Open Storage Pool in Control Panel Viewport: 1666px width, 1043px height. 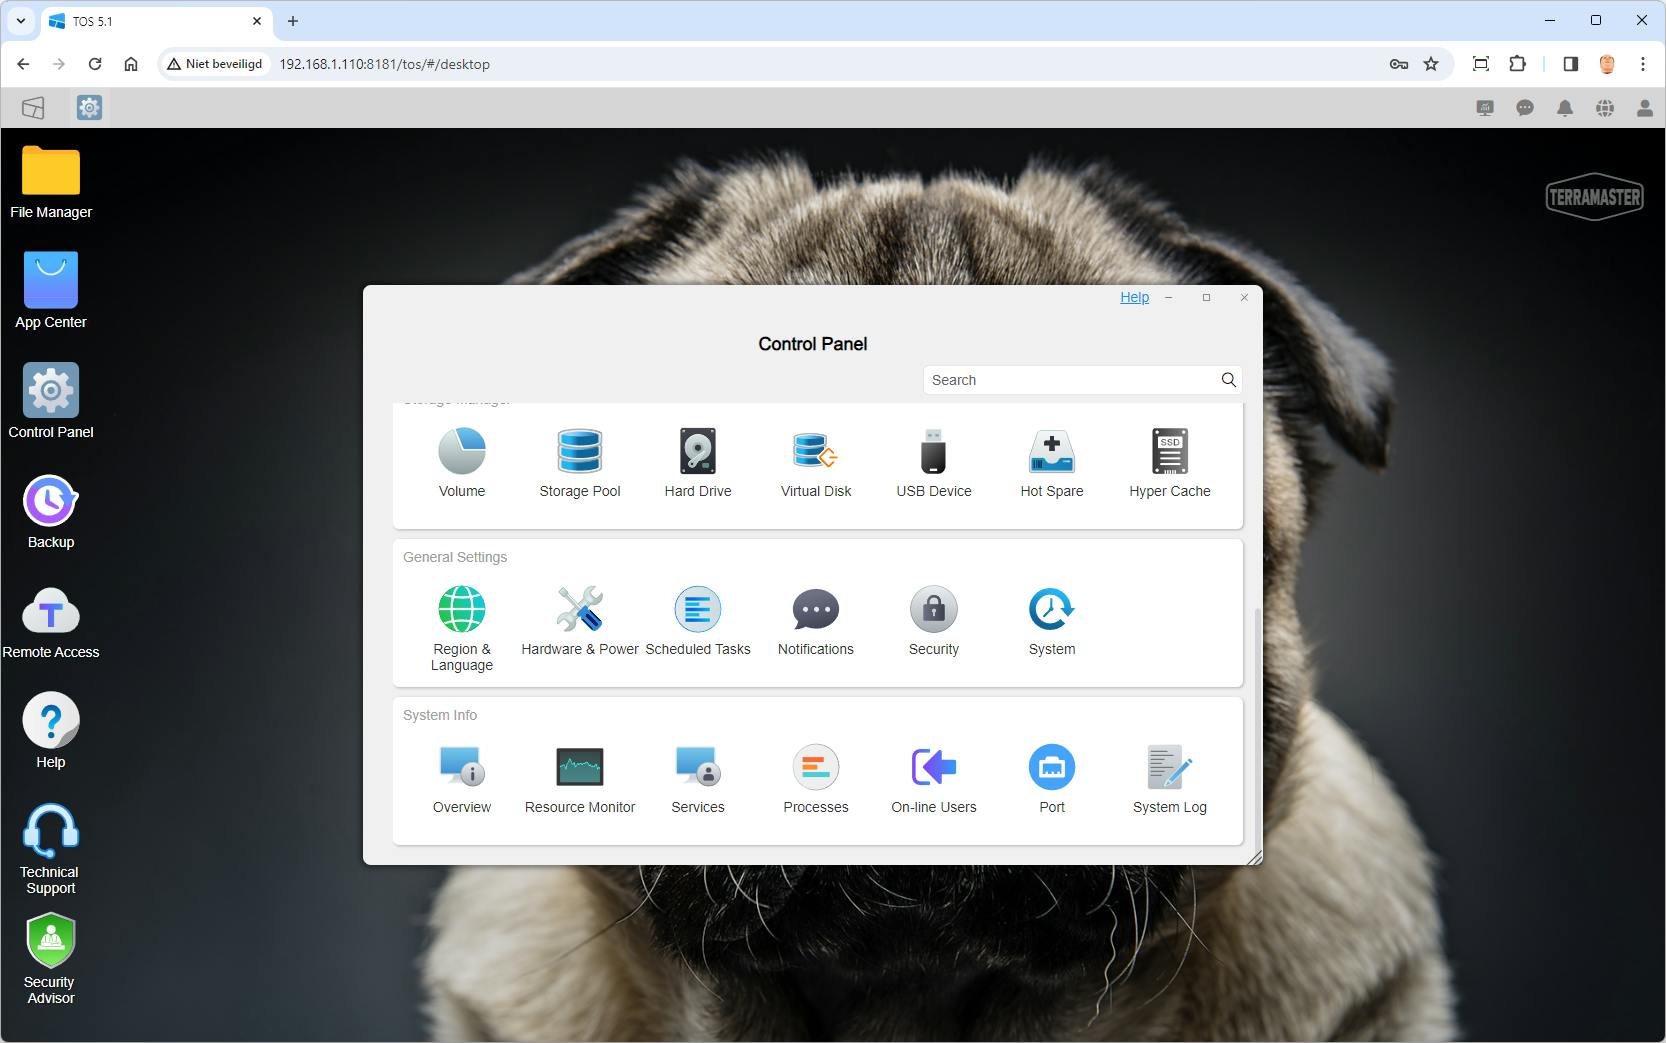(580, 463)
